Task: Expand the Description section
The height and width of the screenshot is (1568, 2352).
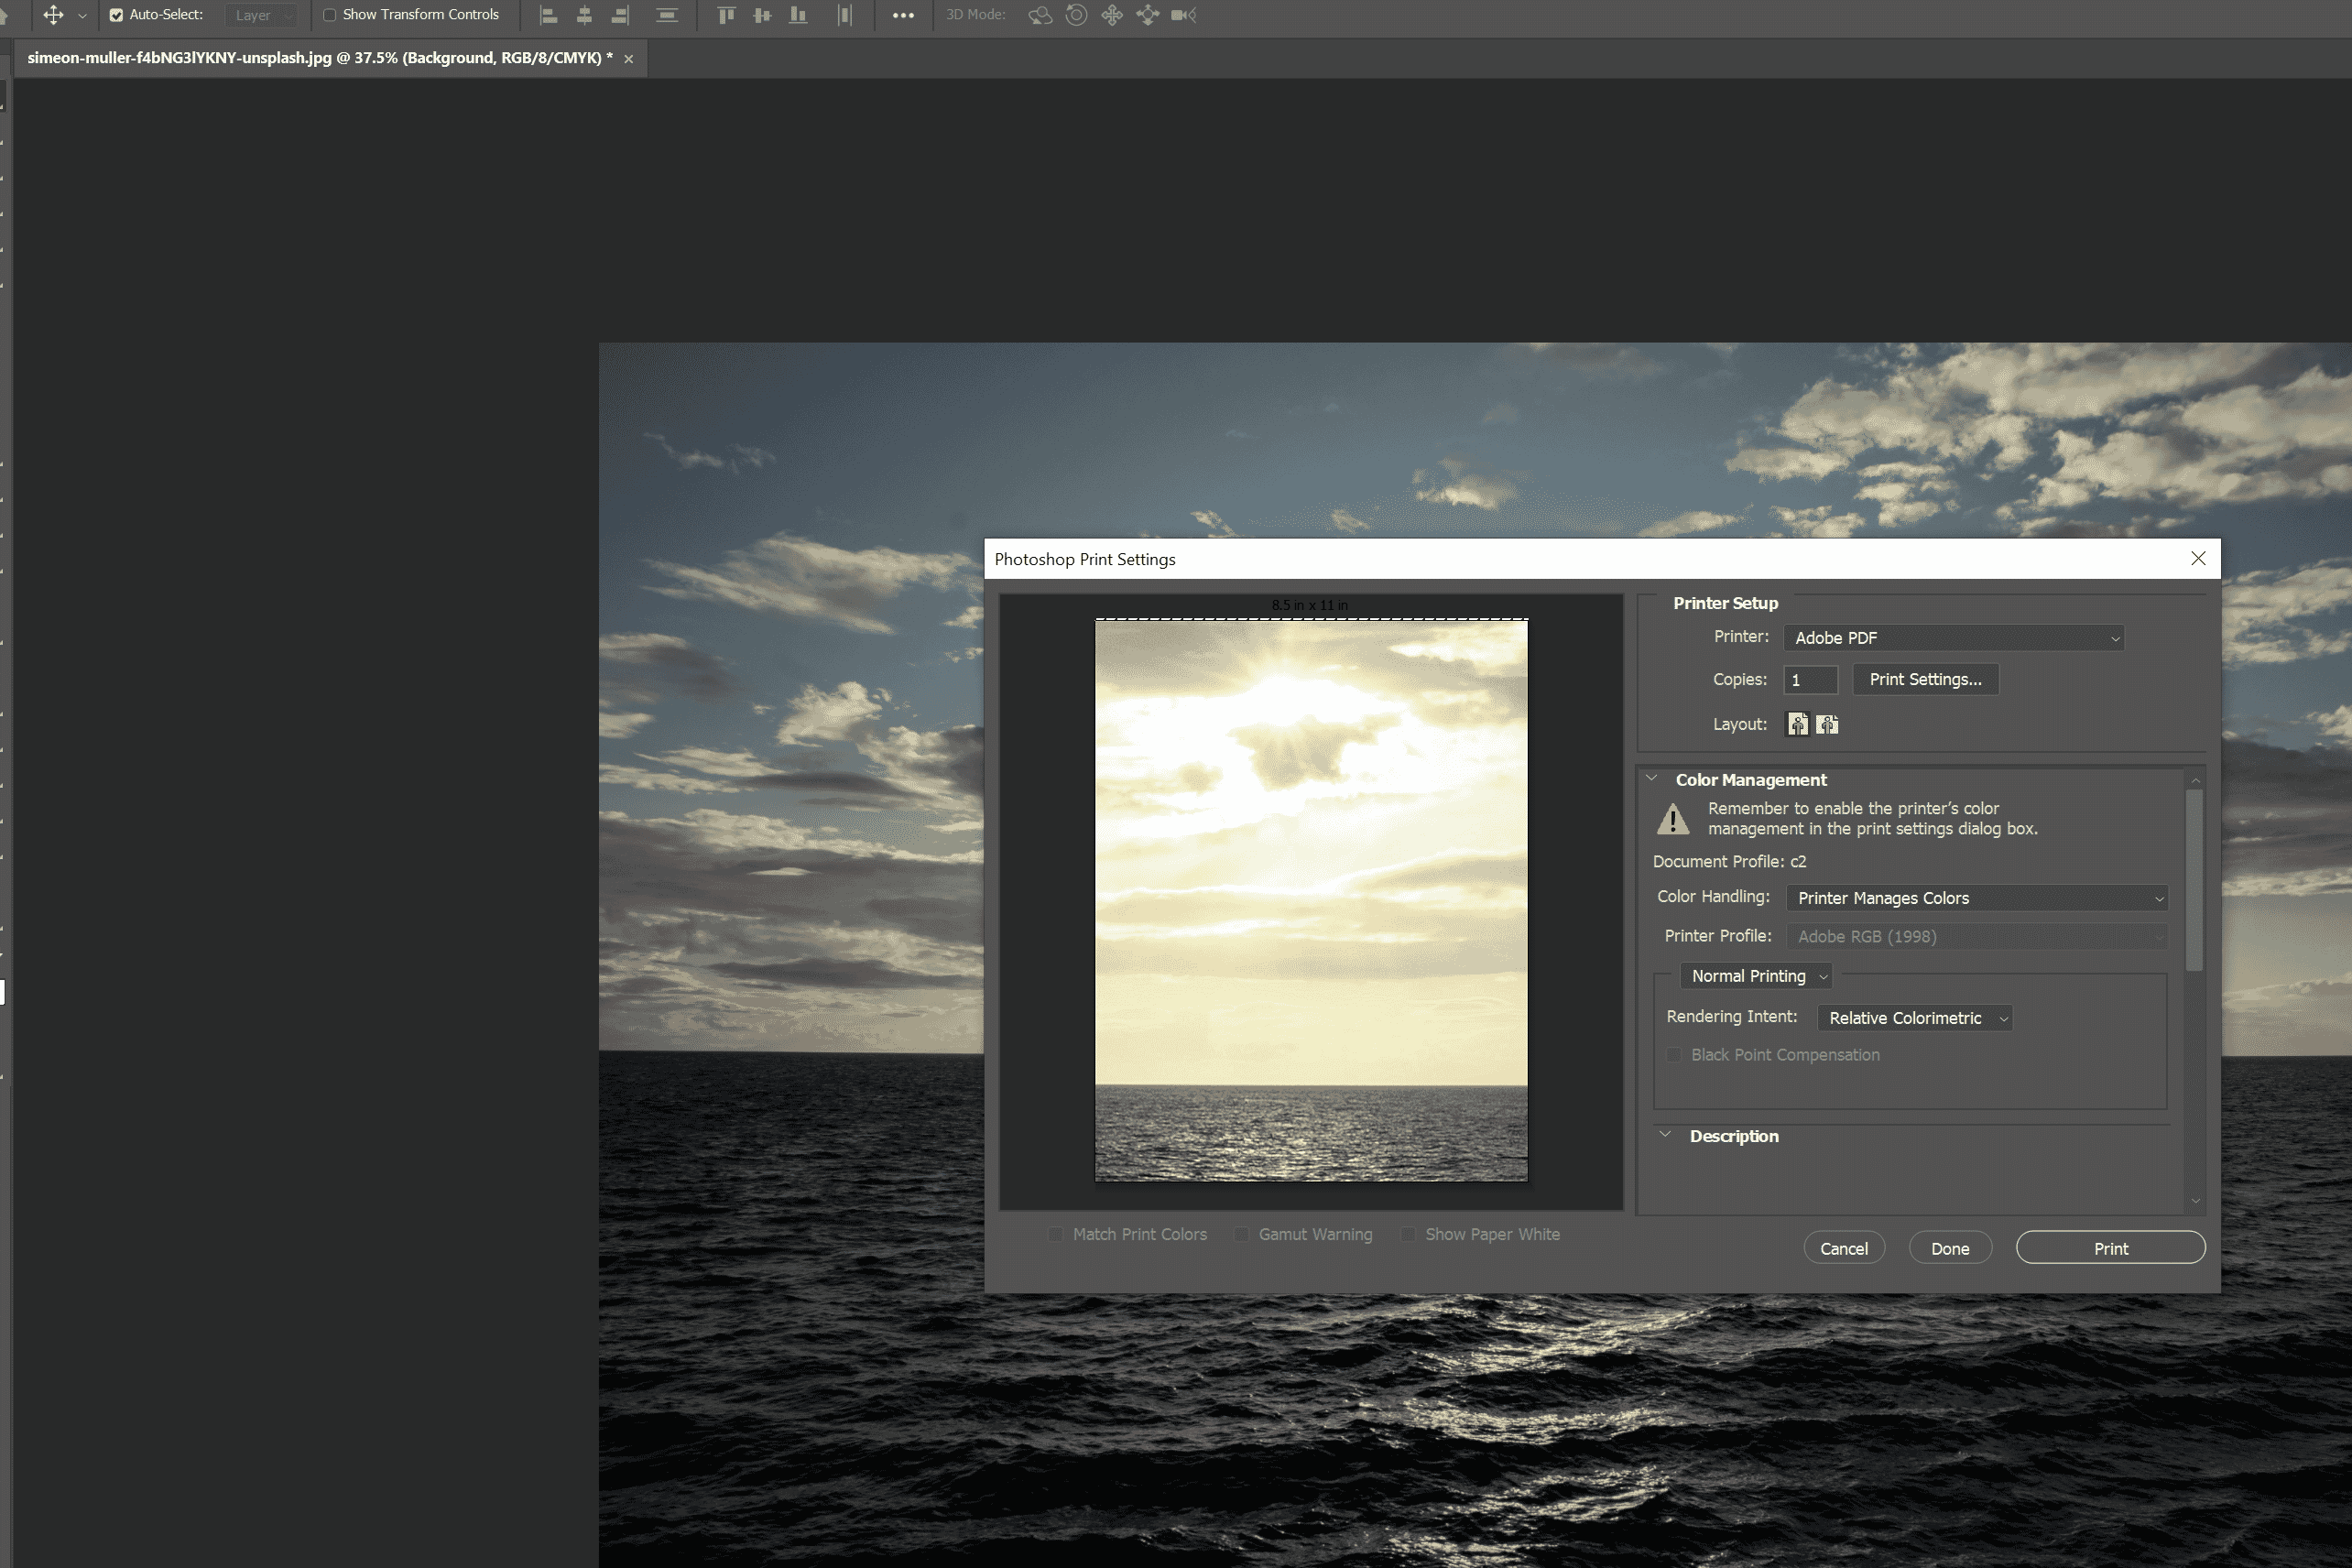Action: tap(1664, 1135)
